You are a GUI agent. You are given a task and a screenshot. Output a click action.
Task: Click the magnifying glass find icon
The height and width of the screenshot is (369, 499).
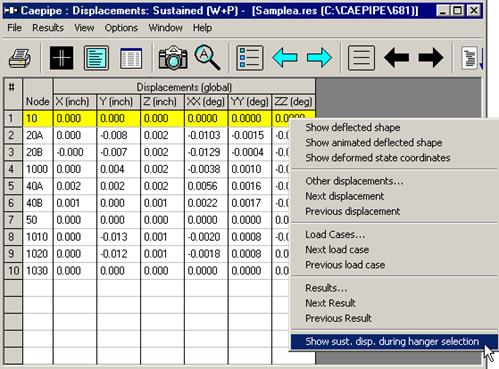pyautogui.click(x=207, y=58)
